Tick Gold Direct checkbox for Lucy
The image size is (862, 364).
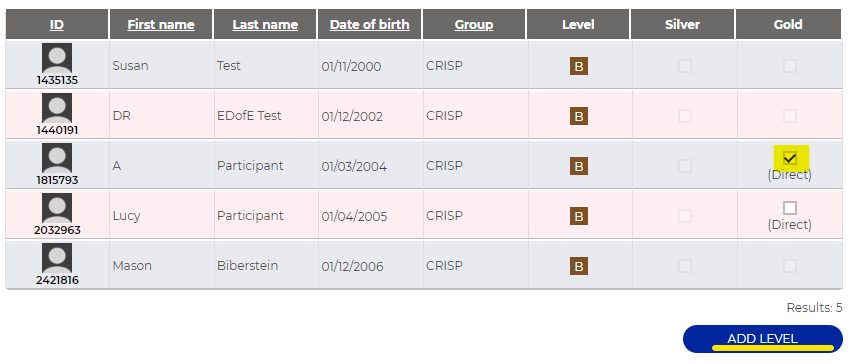click(789, 208)
